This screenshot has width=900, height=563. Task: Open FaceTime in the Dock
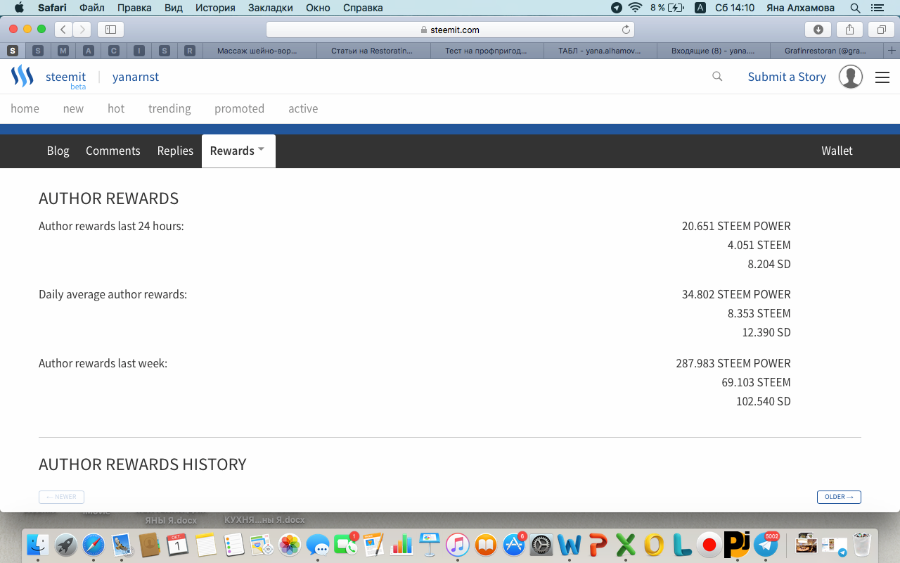click(345, 544)
